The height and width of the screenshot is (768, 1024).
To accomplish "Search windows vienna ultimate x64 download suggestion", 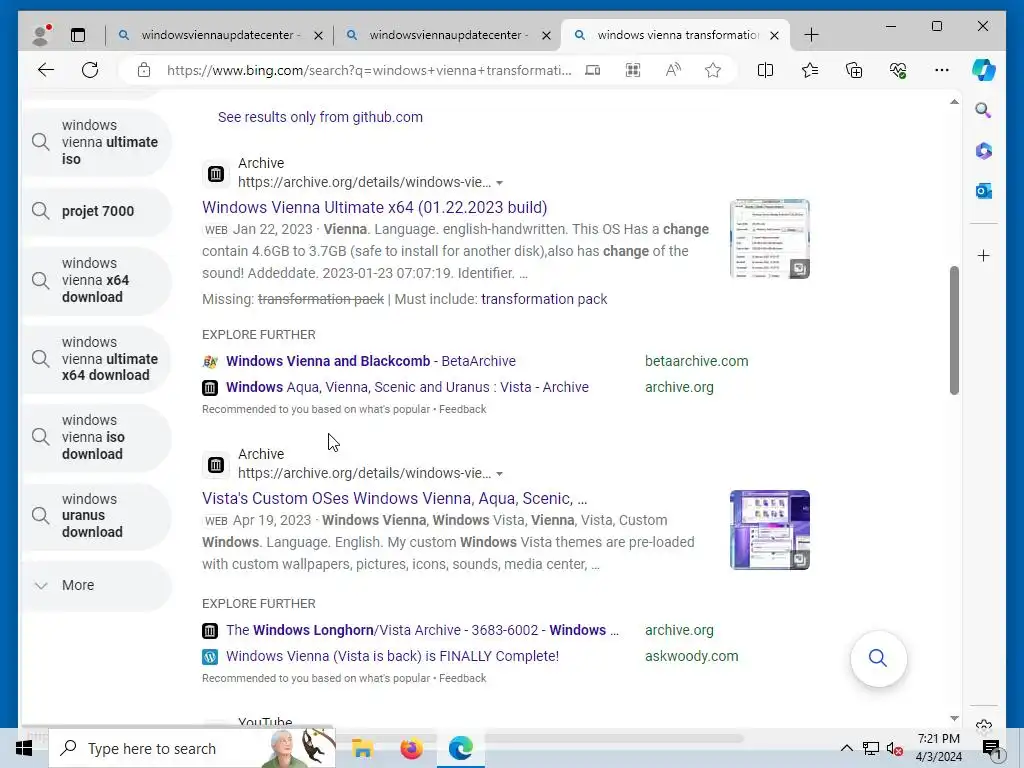I will tap(97, 359).
